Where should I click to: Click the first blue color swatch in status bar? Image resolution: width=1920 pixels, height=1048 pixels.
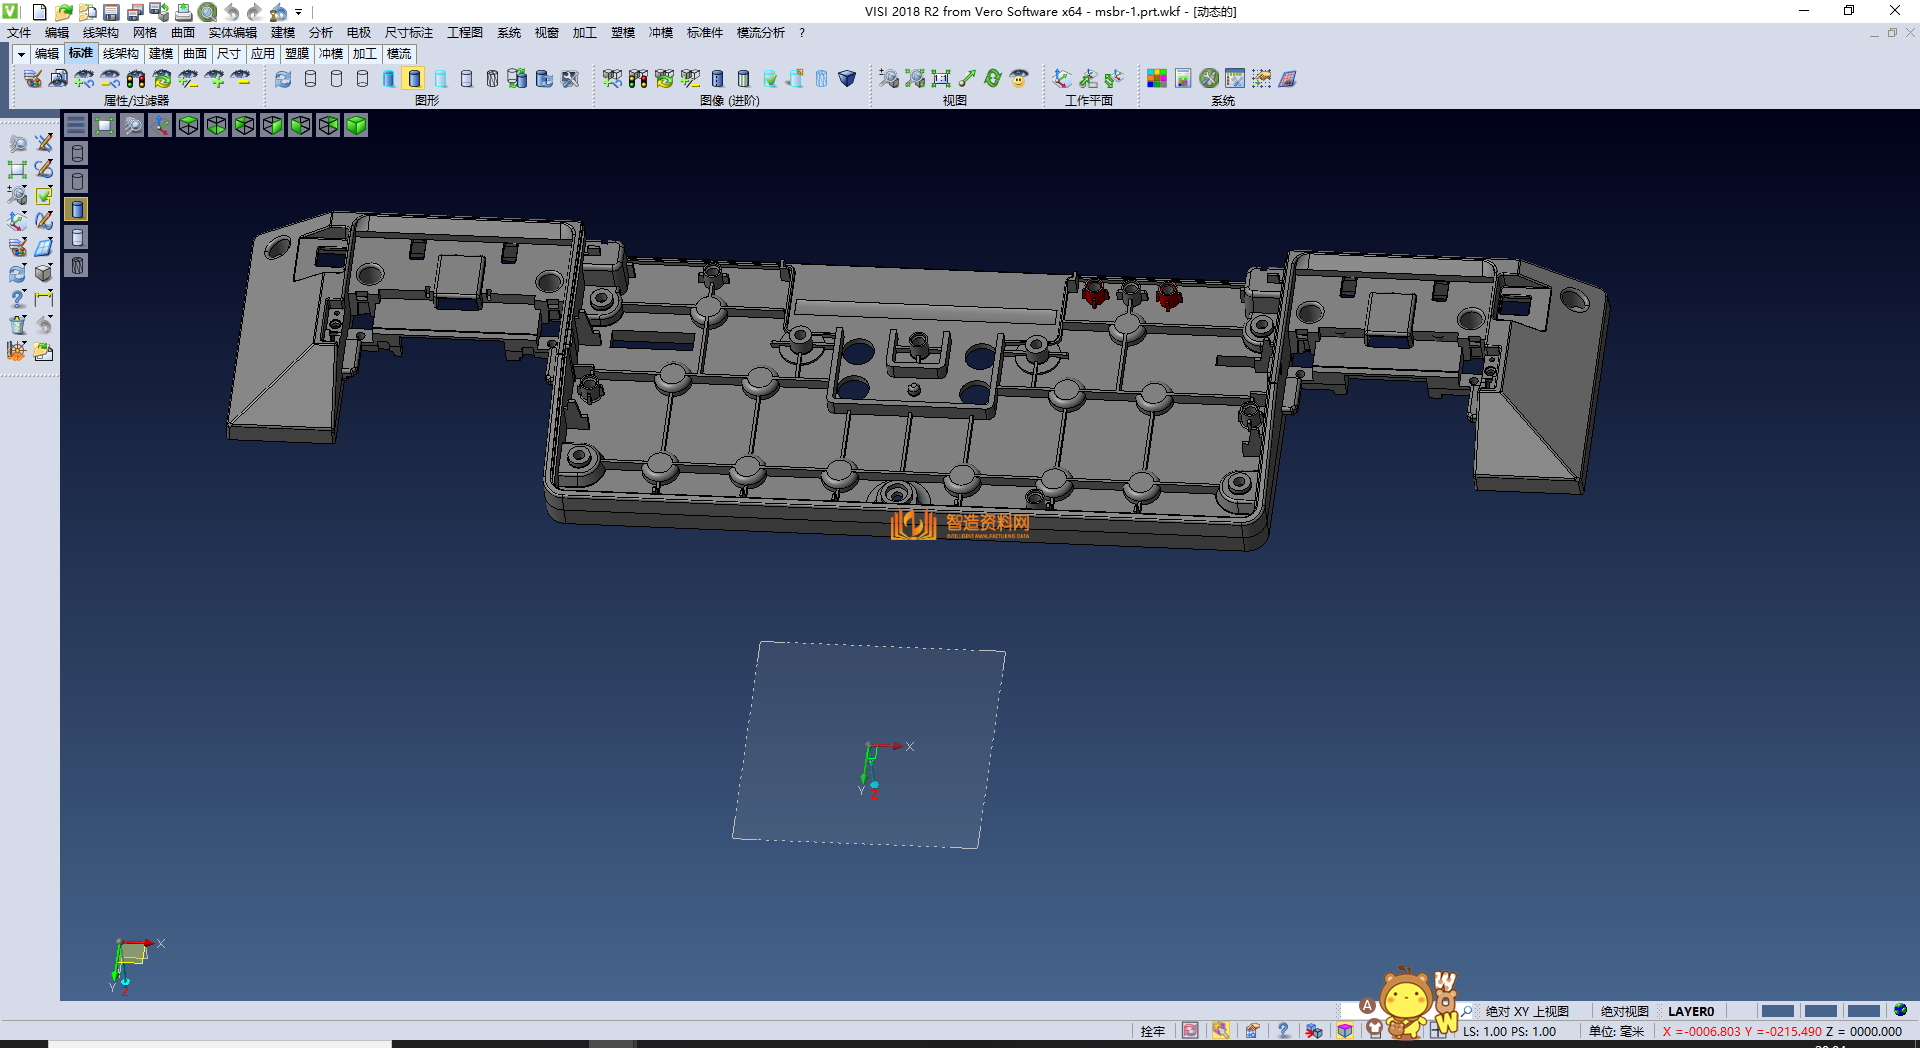pyautogui.click(x=1777, y=1011)
